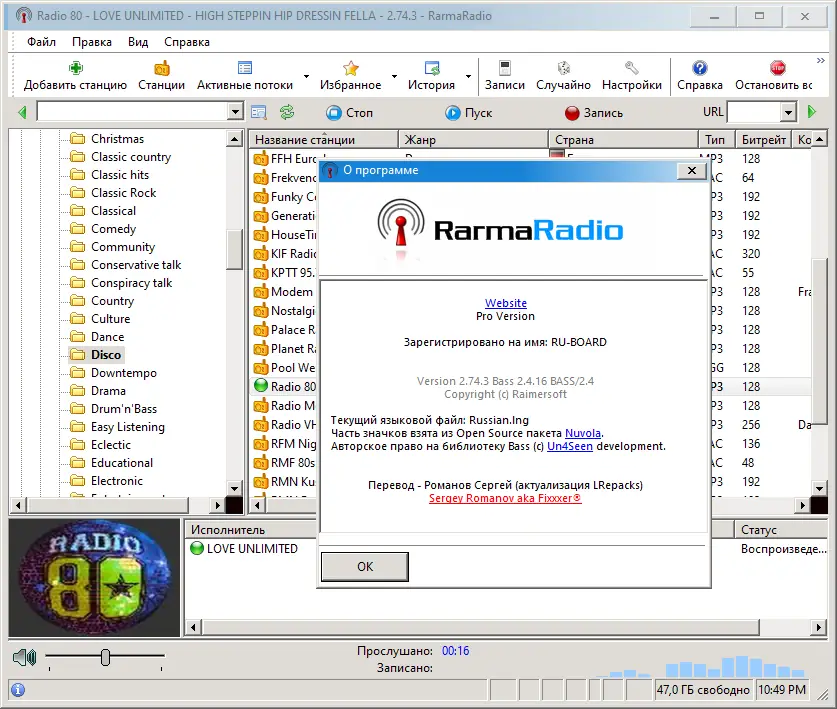Select the Comedy genre folder
Screen dimensions: 837x709
coord(104,229)
